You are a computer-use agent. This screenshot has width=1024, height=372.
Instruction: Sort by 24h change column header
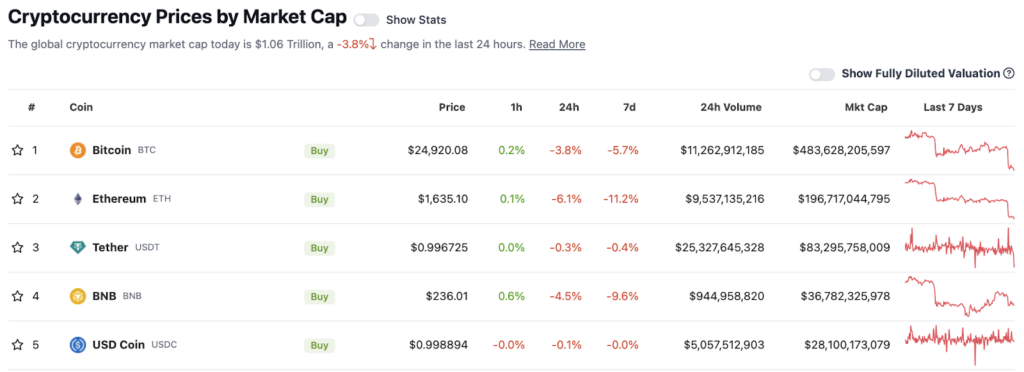[569, 108]
